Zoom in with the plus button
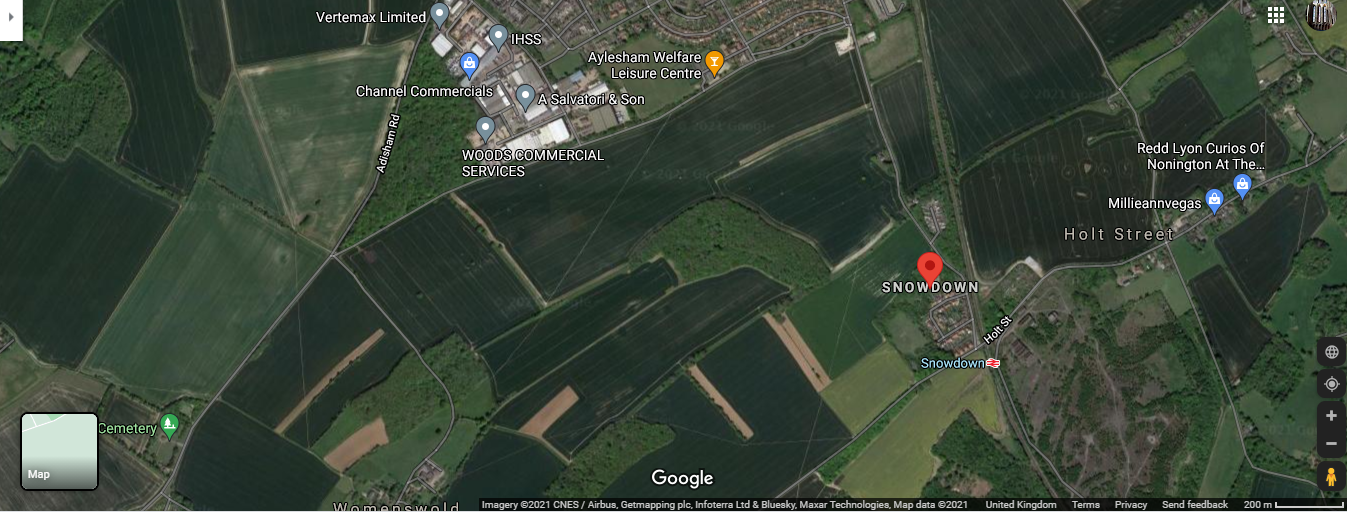Image resolution: width=1347 pixels, height=513 pixels. point(1331,415)
